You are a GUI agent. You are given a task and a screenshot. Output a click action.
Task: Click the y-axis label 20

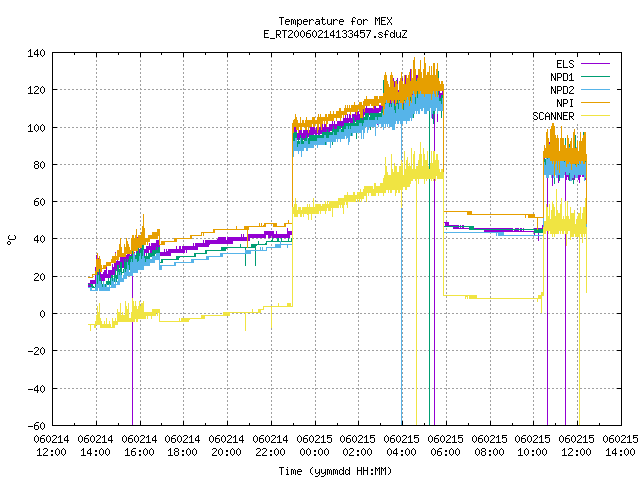coord(40,277)
